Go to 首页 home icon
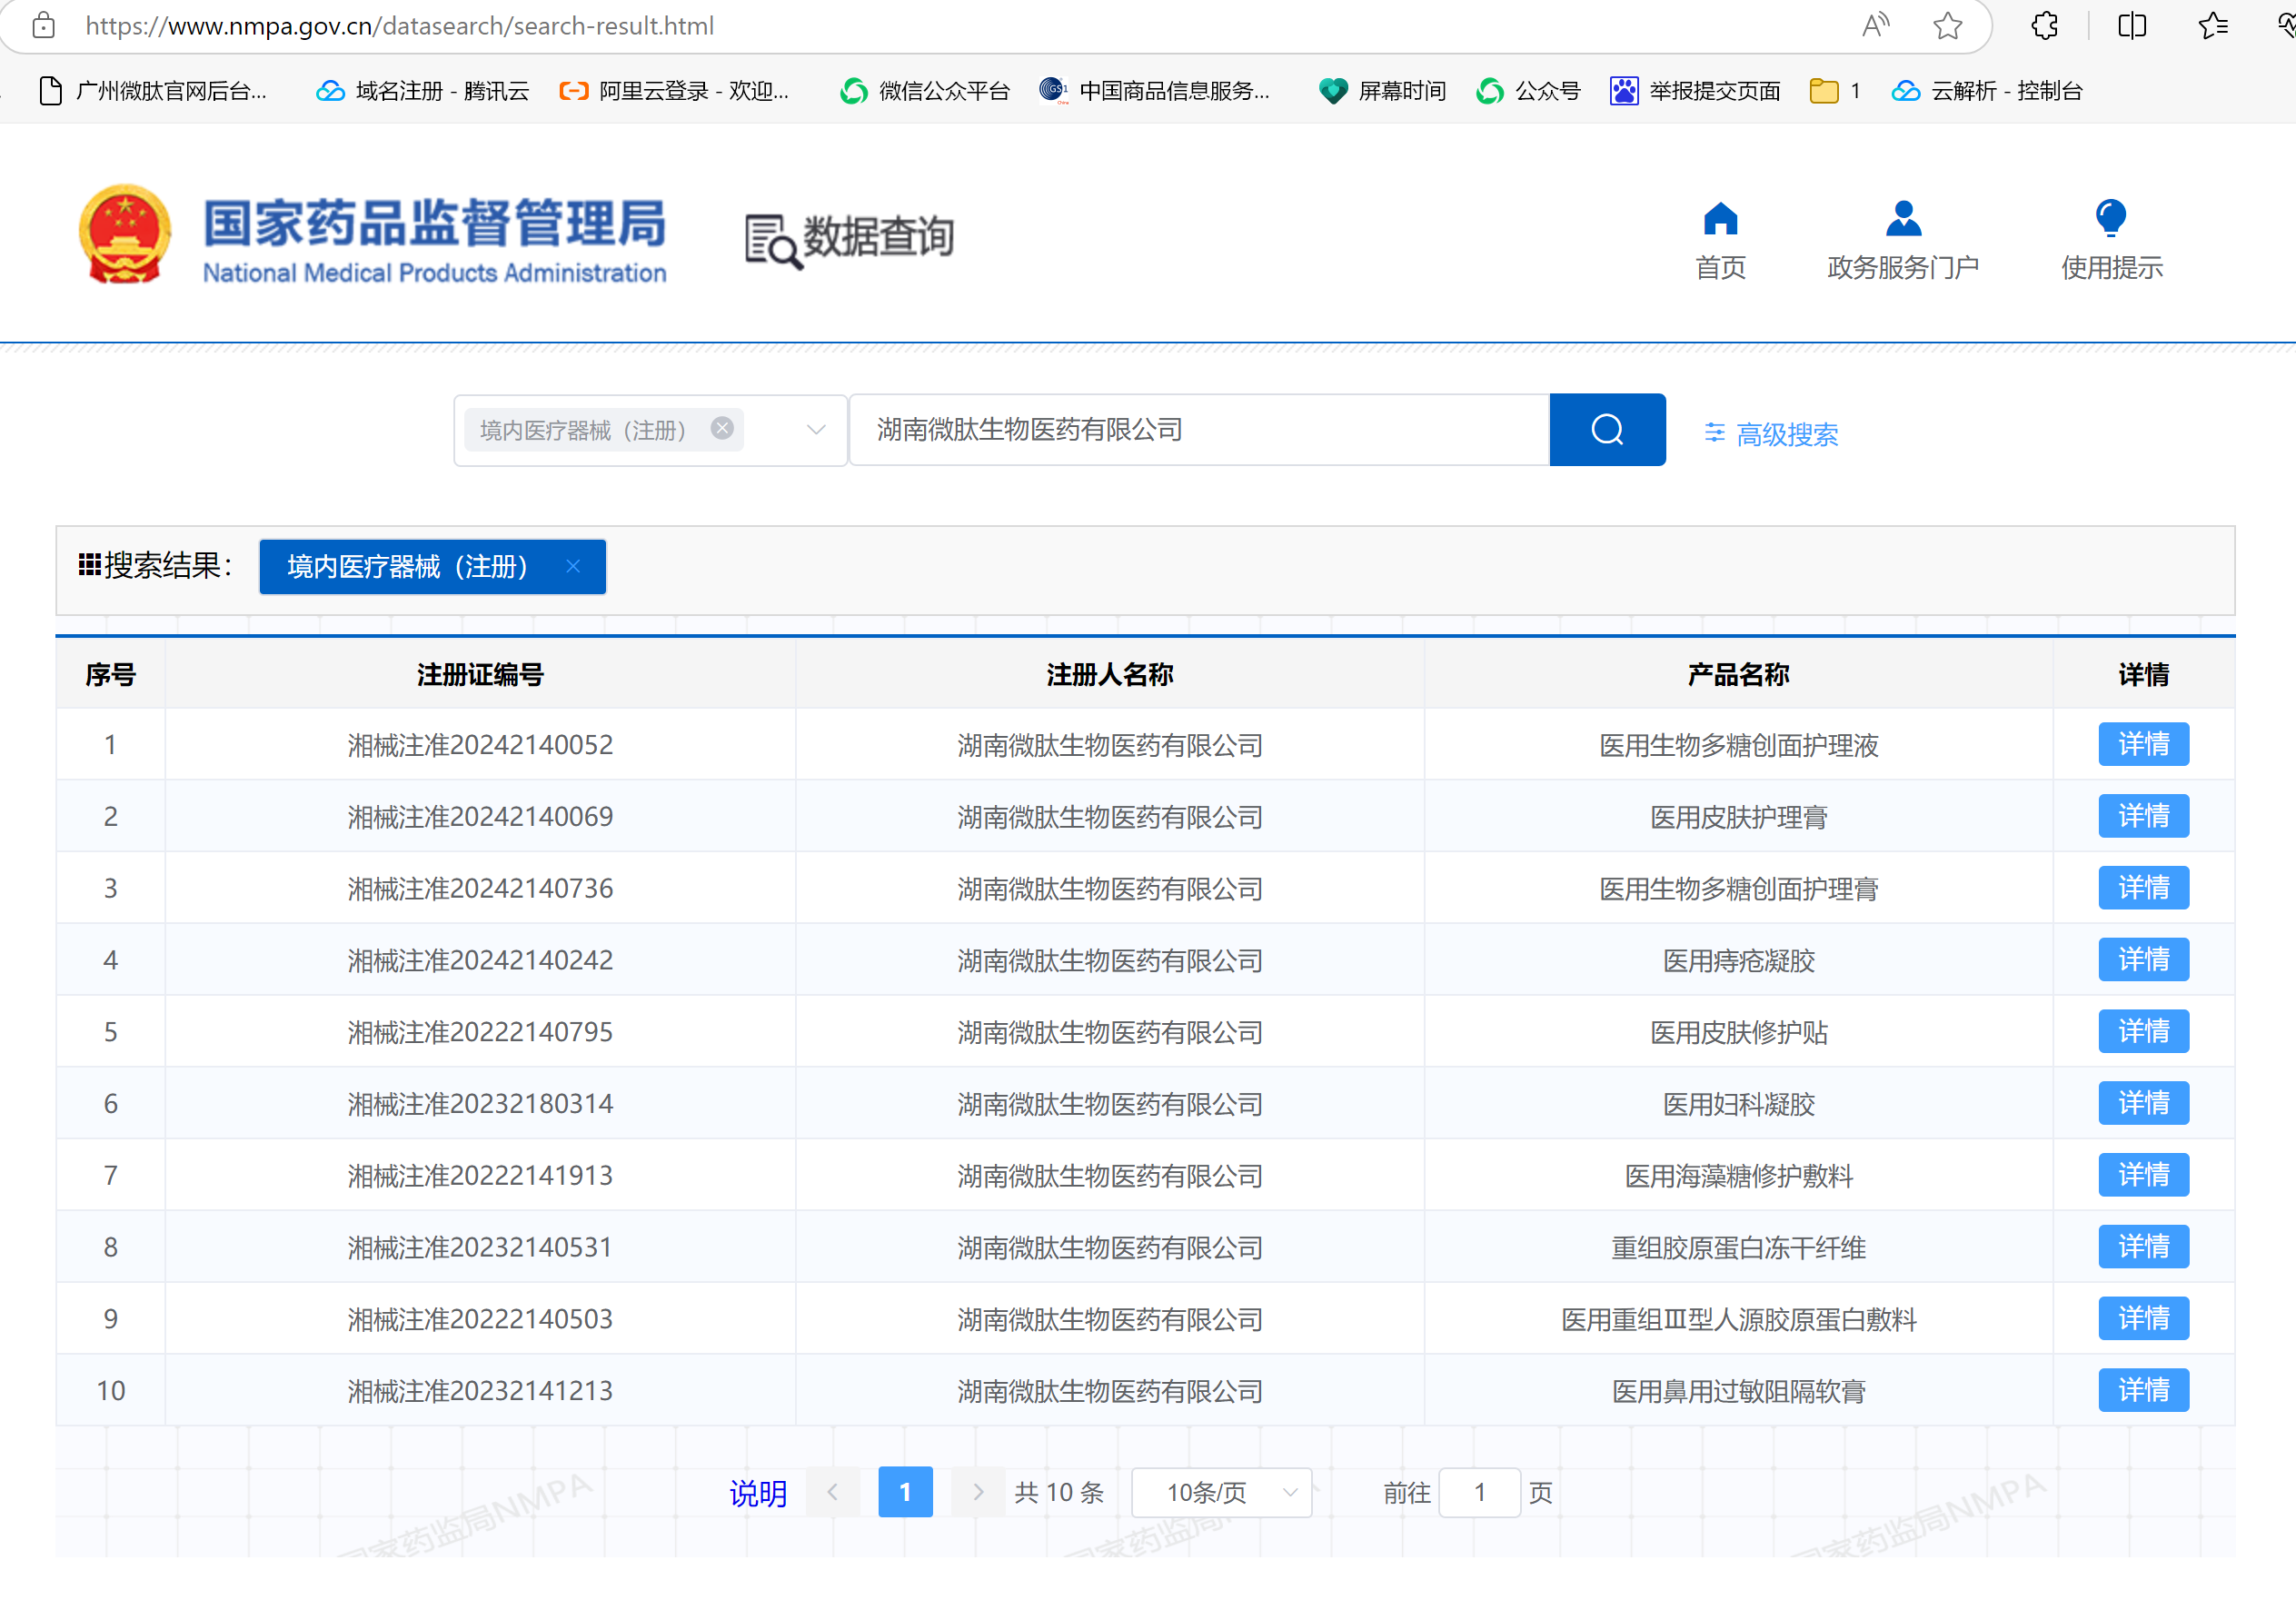2296x1600 pixels. tap(1720, 218)
